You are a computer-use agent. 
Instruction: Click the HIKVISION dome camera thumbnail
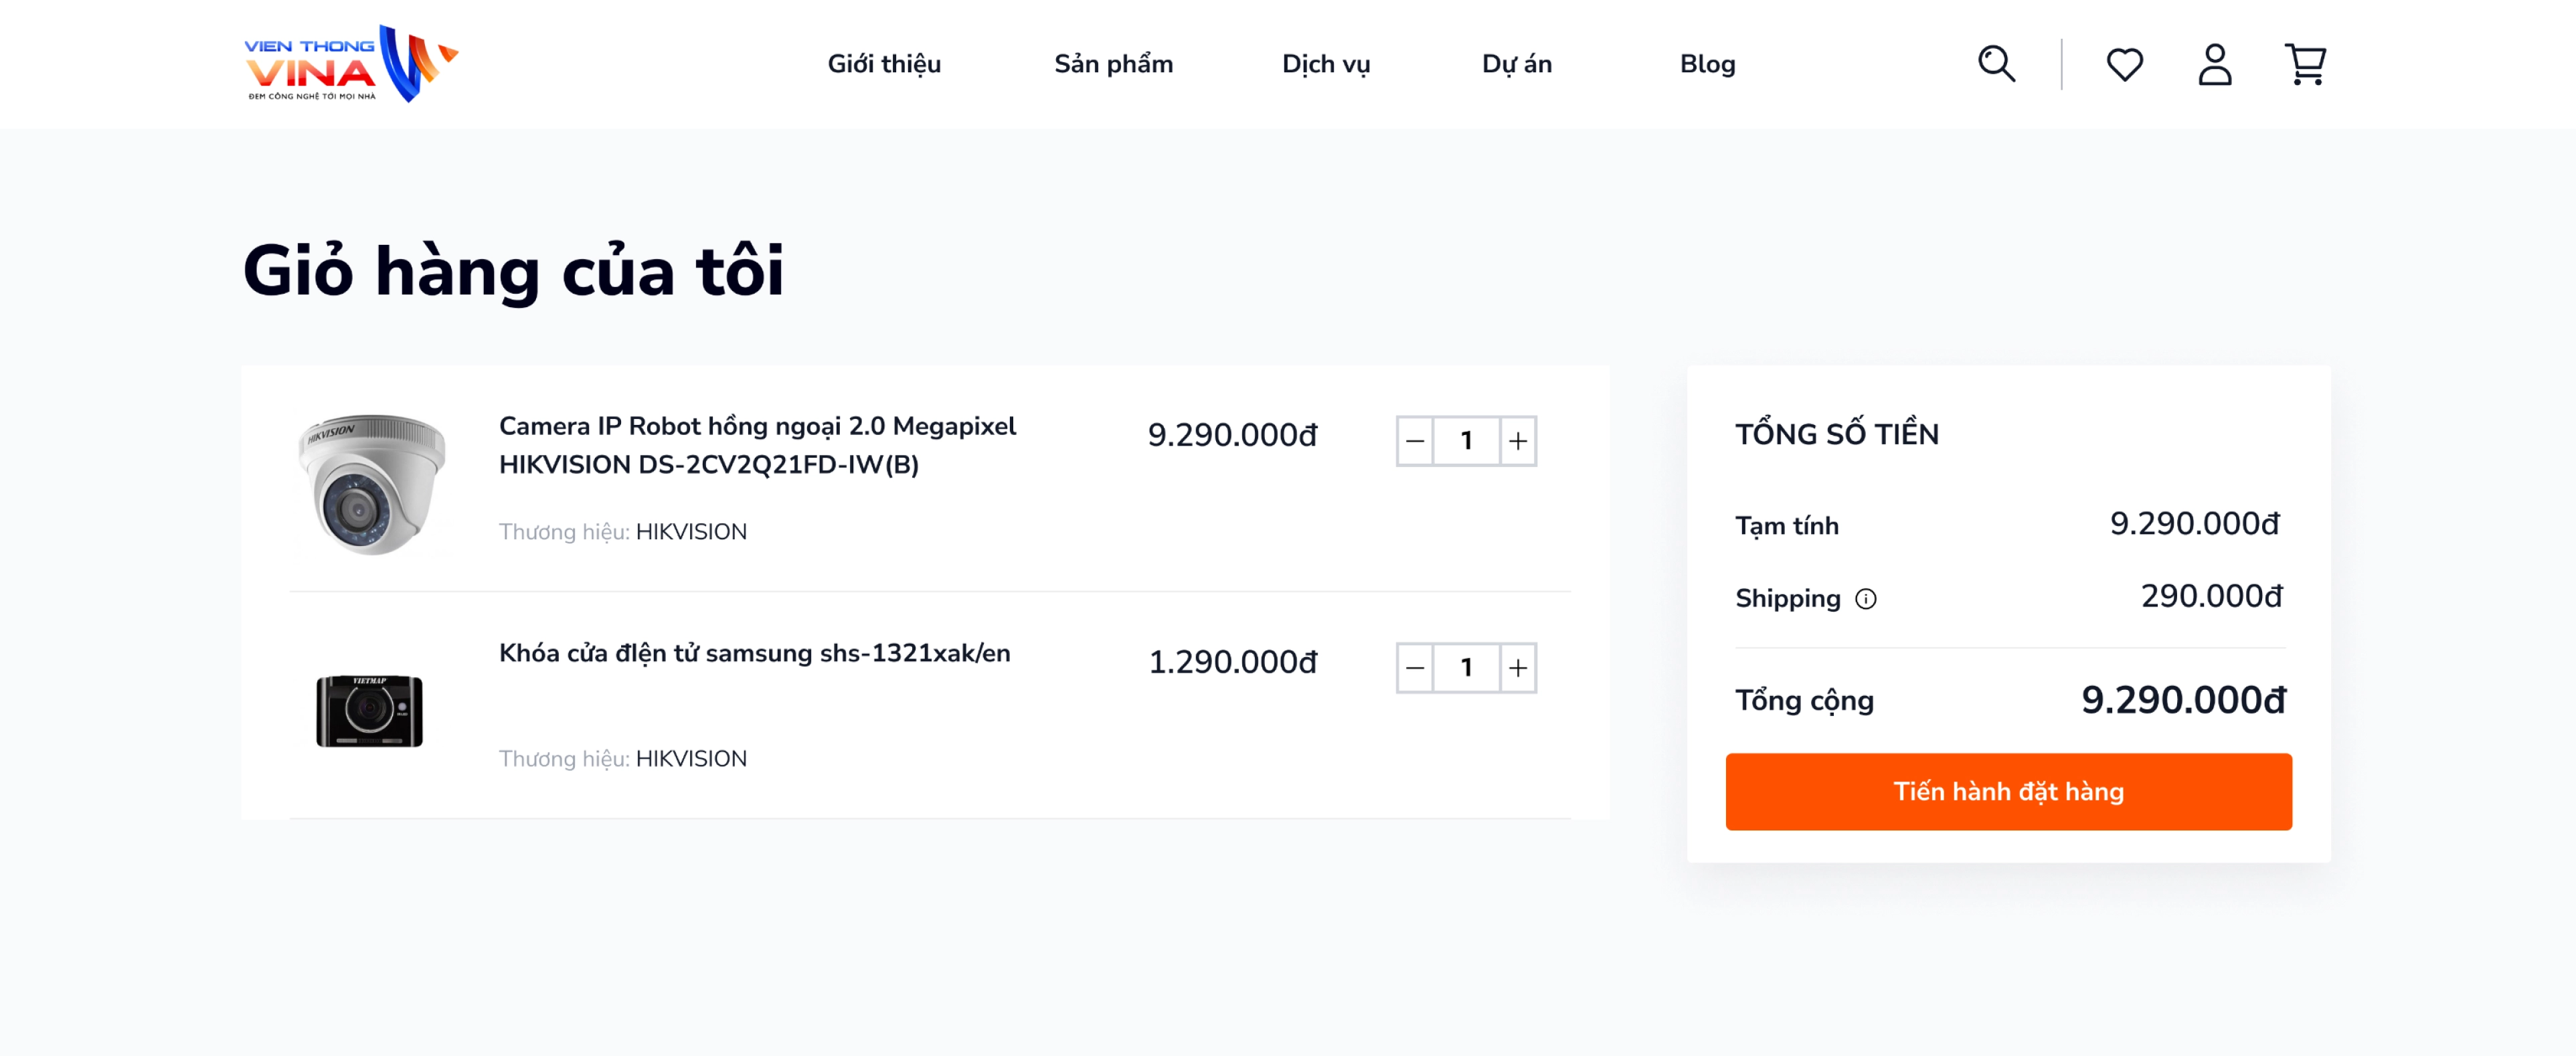click(371, 484)
